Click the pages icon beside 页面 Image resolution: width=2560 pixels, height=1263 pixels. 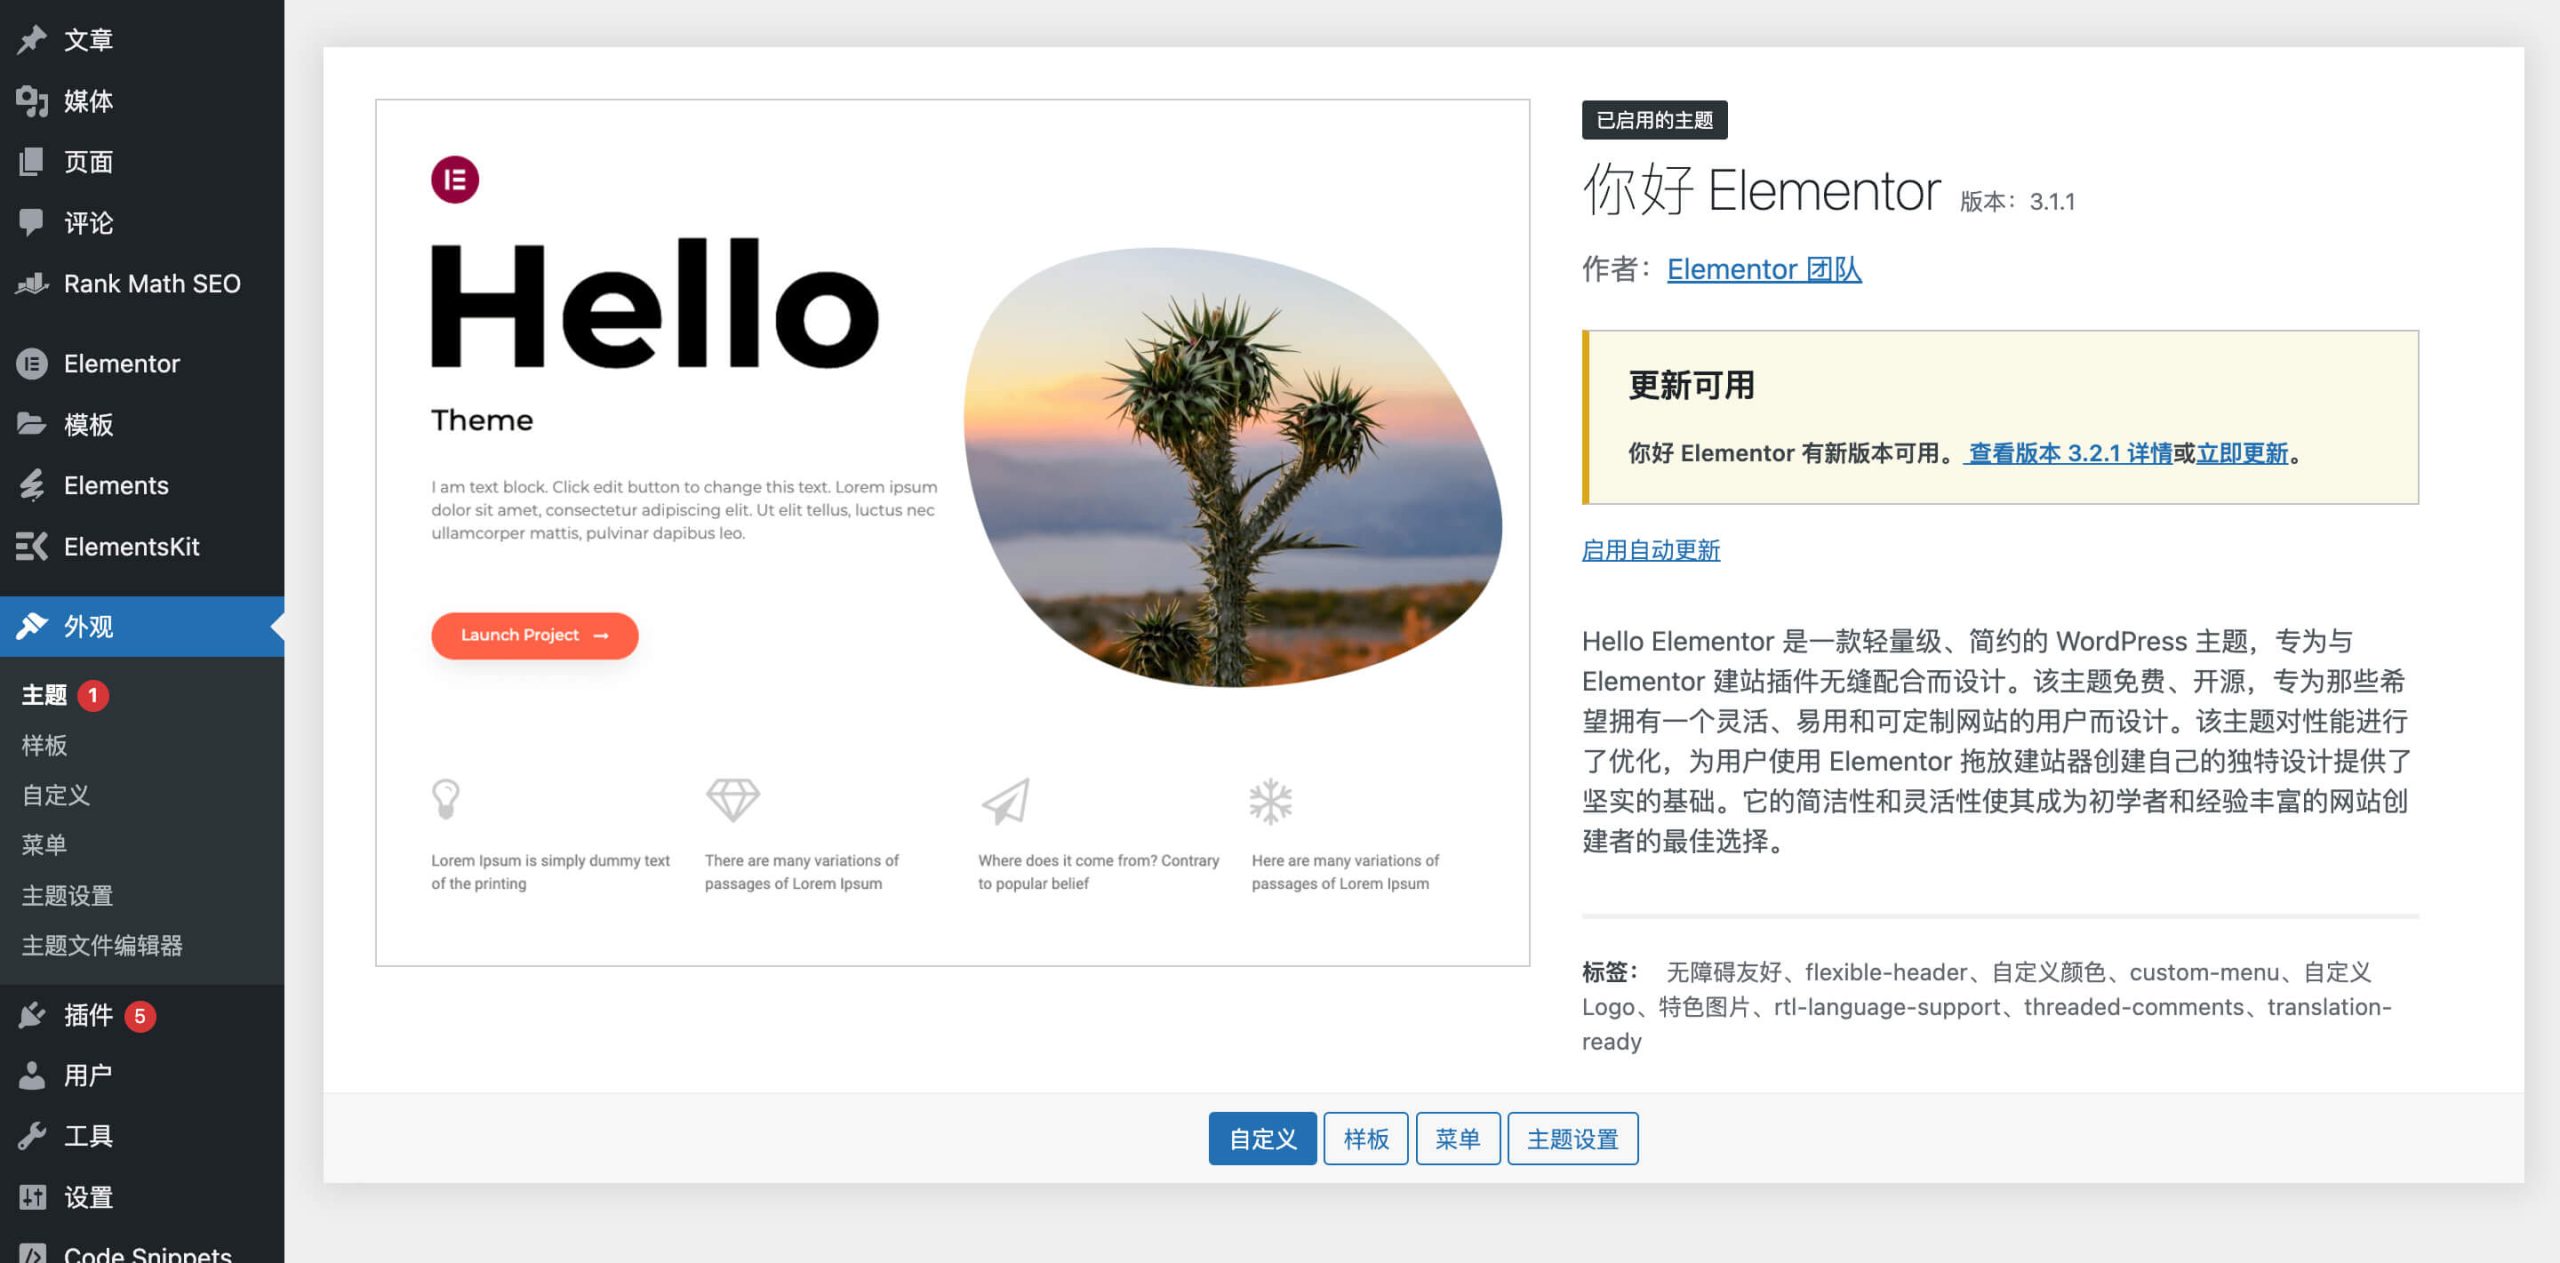(31, 162)
